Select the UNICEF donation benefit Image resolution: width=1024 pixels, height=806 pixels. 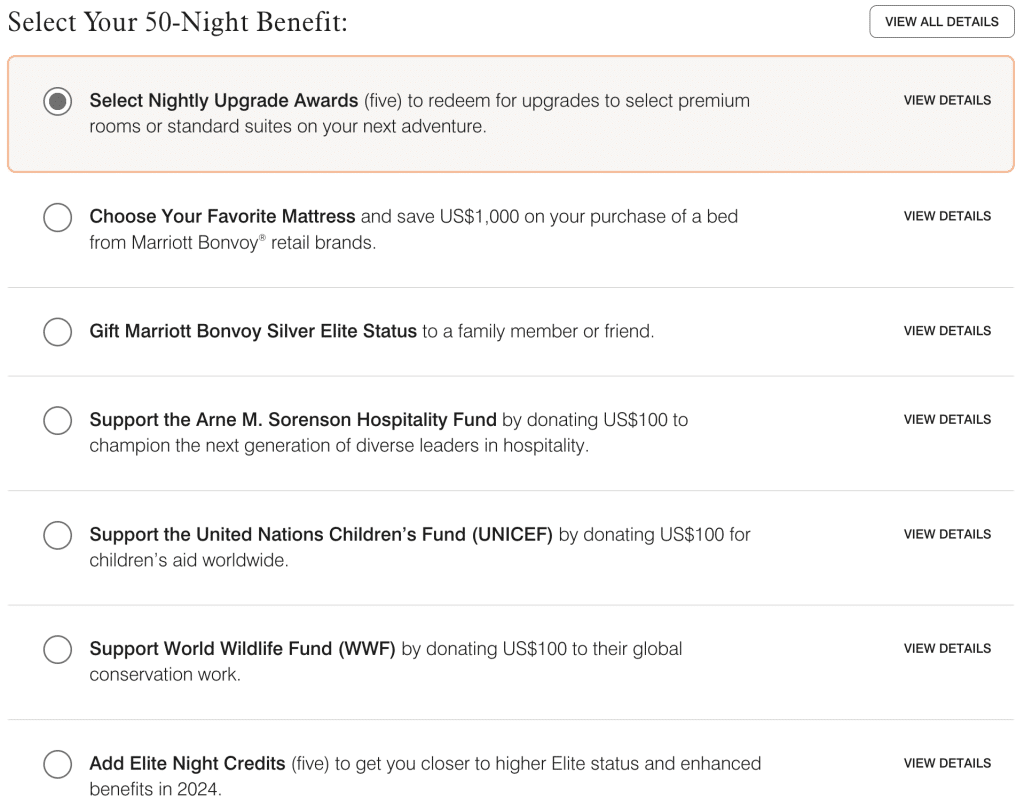pos(57,535)
